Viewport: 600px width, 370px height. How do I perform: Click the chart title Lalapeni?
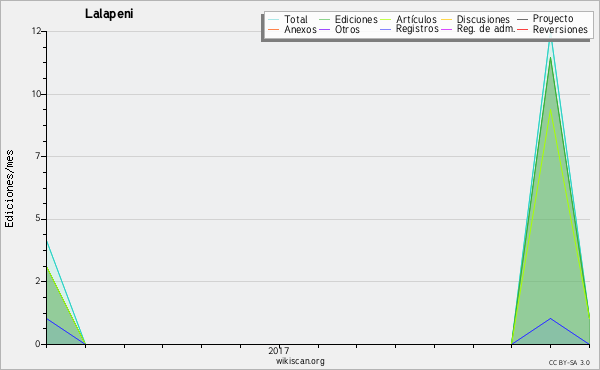(109, 14)
